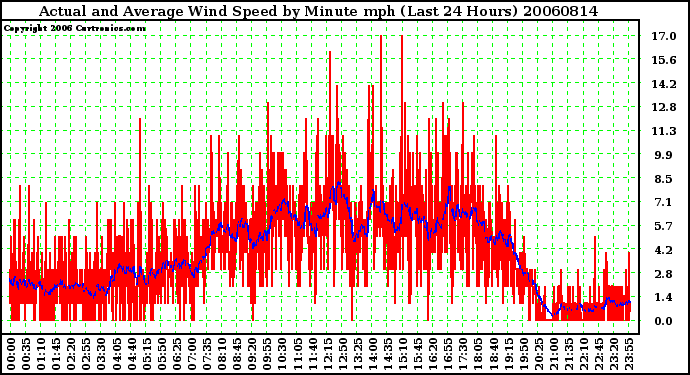Click the 00:00 time axis label
Image resolution: width=690 pixels, height=375 pixels.
coord(11,354)
